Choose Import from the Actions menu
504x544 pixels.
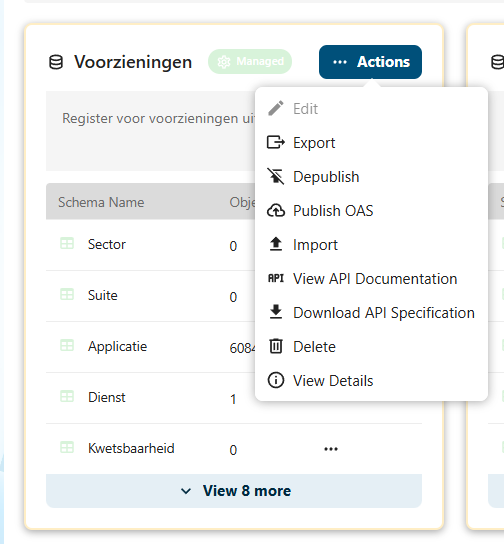click(371, 245)
